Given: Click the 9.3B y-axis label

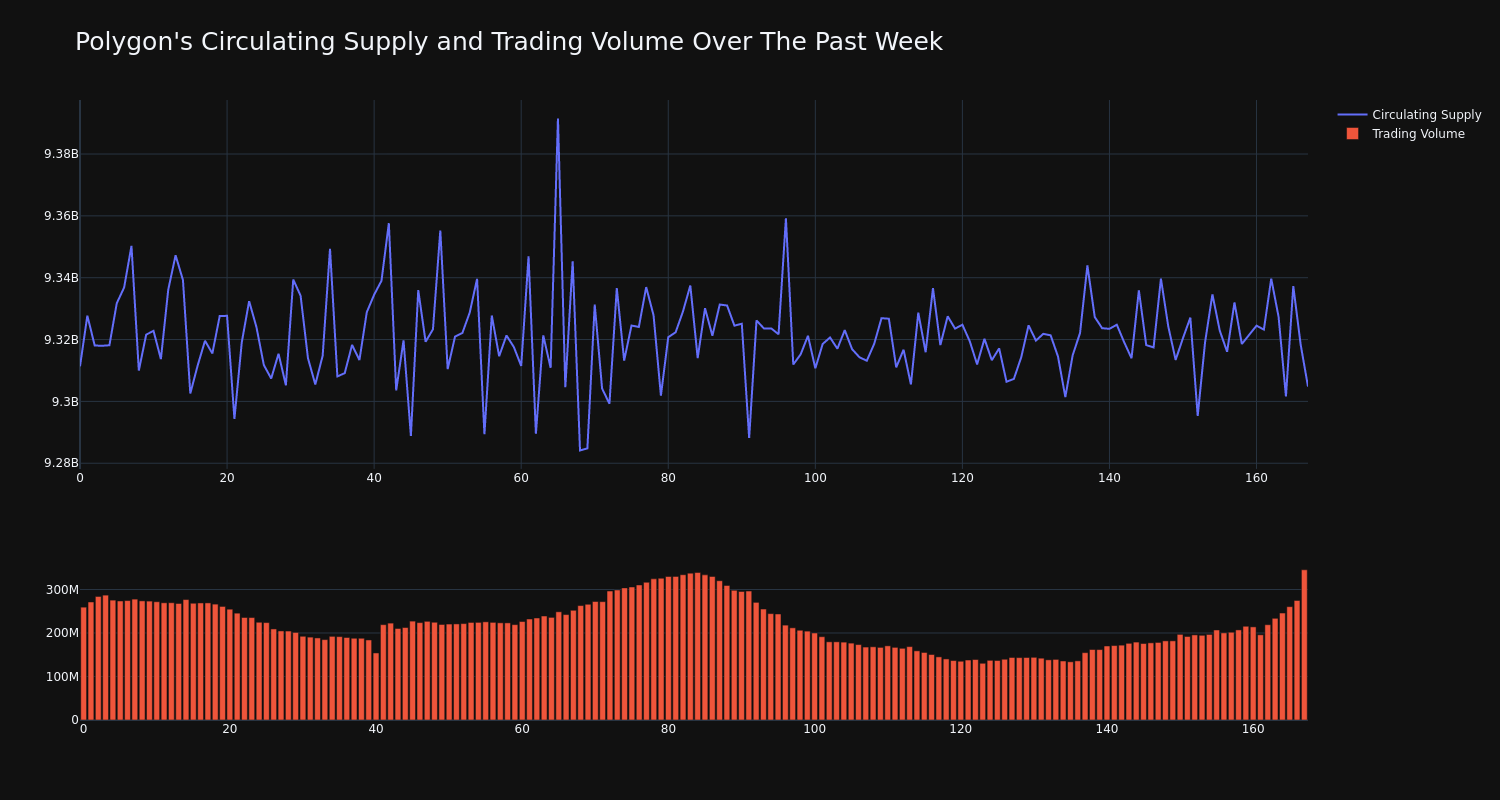Looking at the screenshot, I should pyautogui.click(x=65, y=402).
